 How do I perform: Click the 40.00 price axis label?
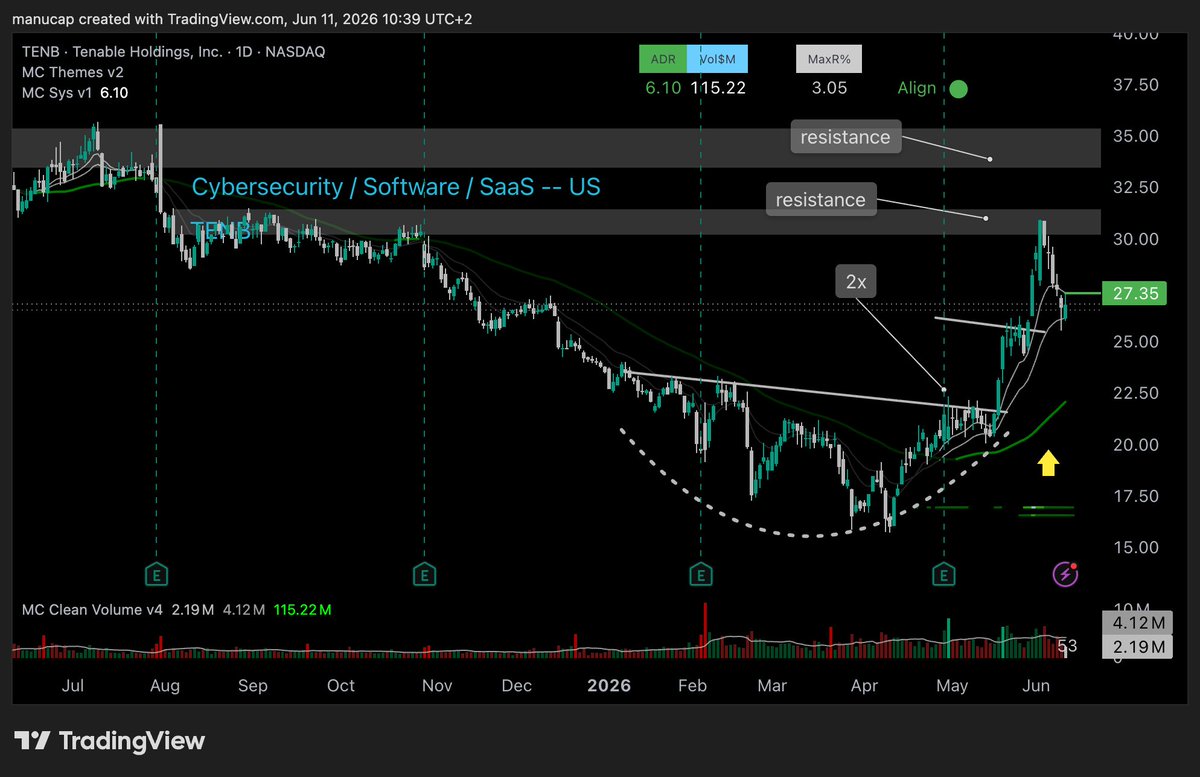[x=1134, y=35]
